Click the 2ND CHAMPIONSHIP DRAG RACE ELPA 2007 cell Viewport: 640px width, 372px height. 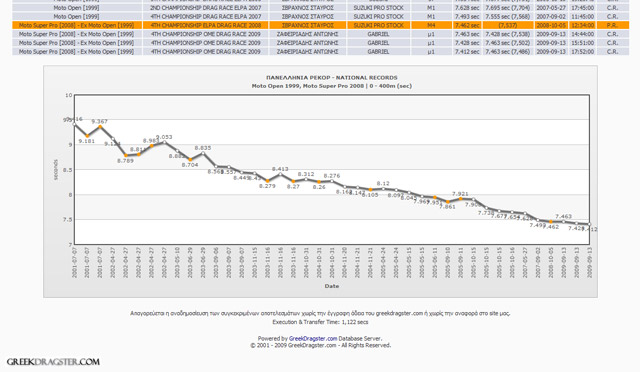pyautogui.click(x=206, y=8)
